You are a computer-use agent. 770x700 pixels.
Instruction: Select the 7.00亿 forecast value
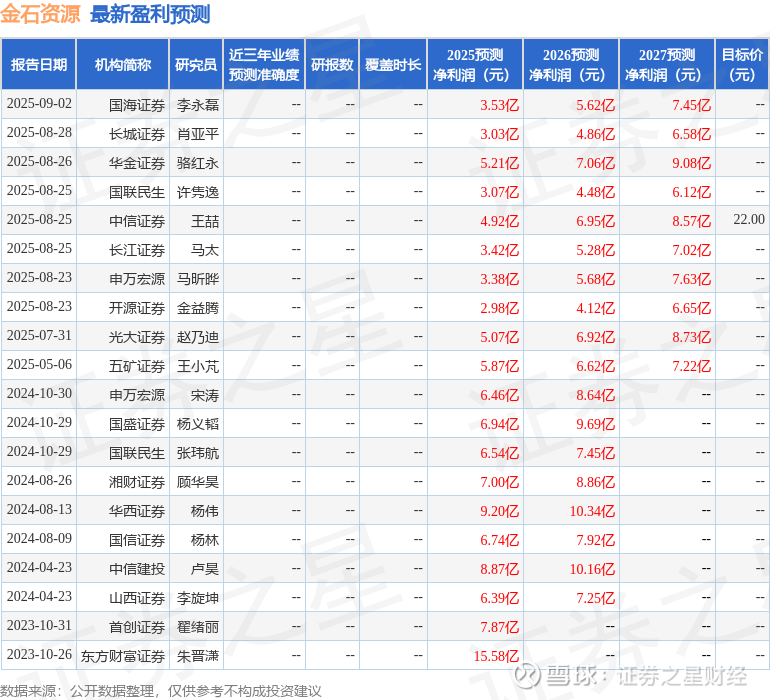[499, 482]
